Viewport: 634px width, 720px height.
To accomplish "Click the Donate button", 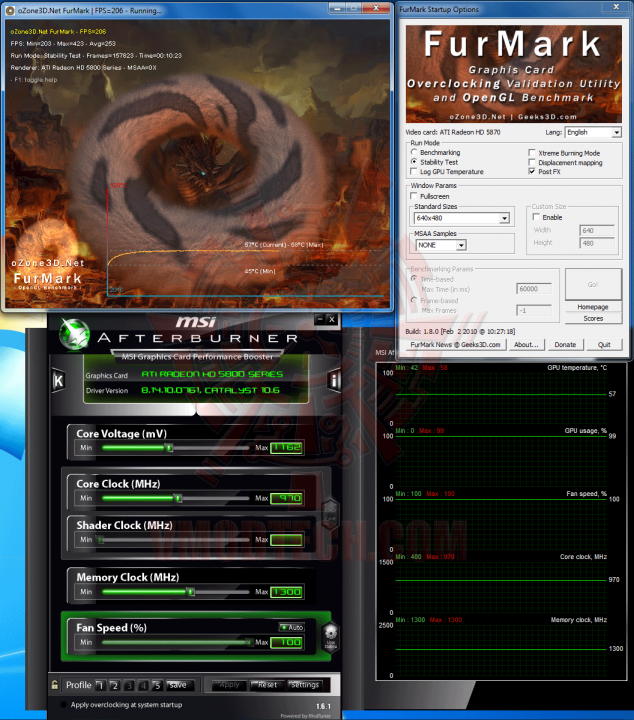I will [565, 345].
